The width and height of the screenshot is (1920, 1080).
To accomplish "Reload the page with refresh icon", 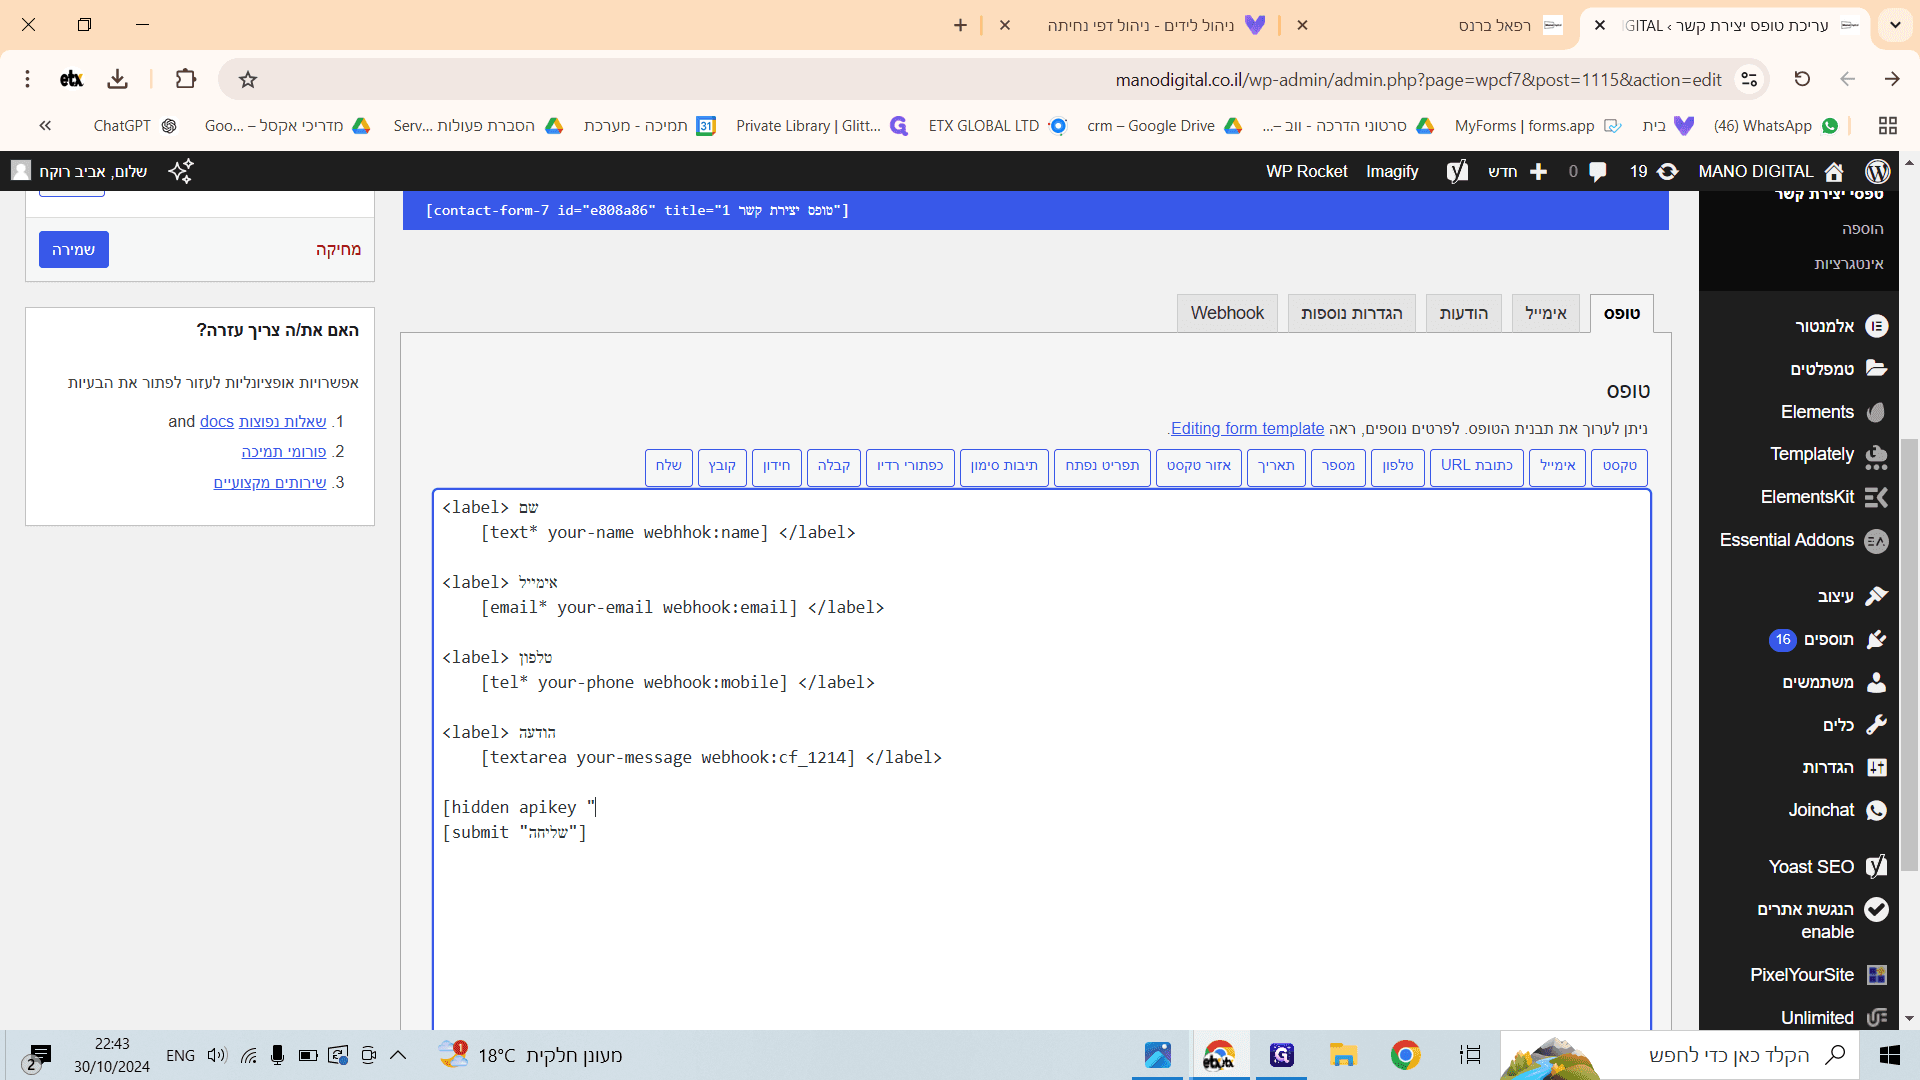I will coord(1802,79).
